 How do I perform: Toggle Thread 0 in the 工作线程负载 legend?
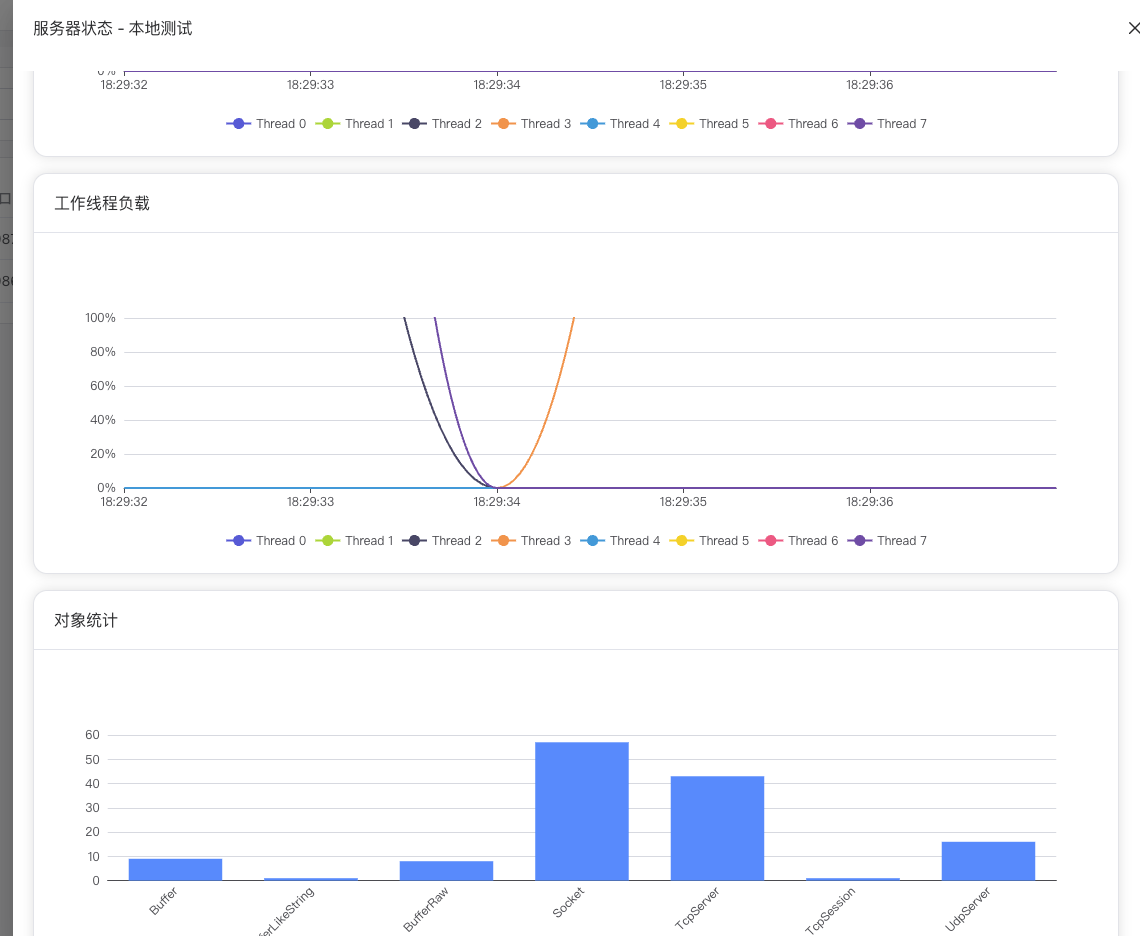pyautogui.click(x=267, y=541)
